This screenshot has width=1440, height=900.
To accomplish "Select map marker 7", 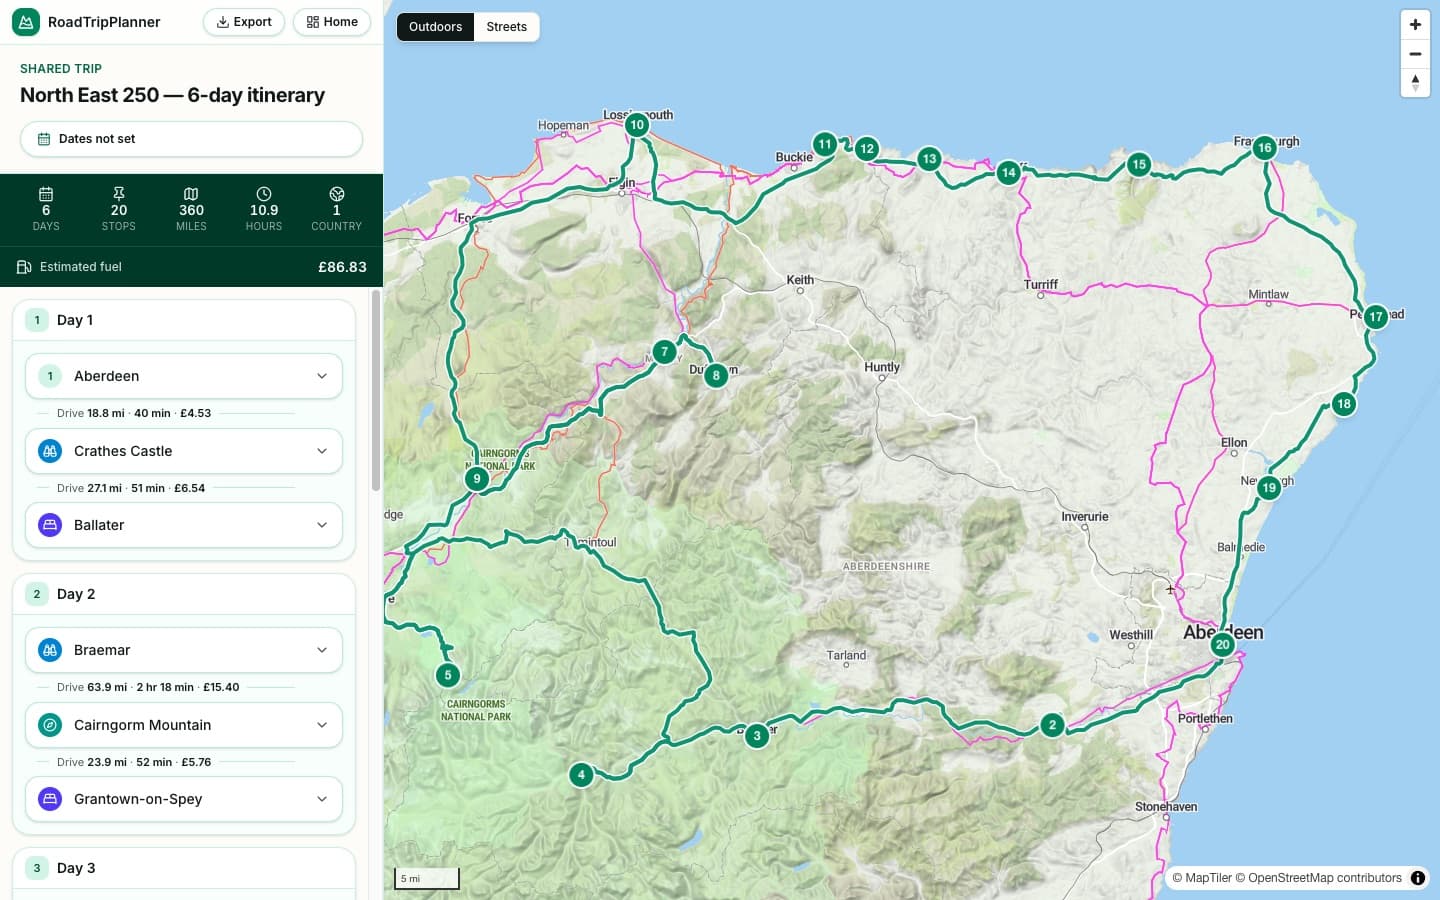I will [x=664, y=351].
